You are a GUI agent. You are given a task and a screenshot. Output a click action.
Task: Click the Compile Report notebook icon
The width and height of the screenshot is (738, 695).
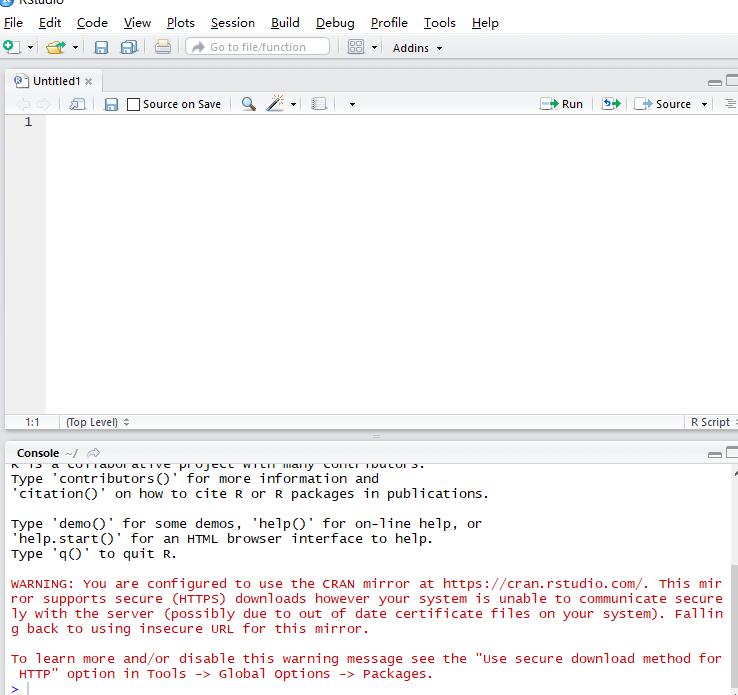pyautogui.click(x=319, y=104)
